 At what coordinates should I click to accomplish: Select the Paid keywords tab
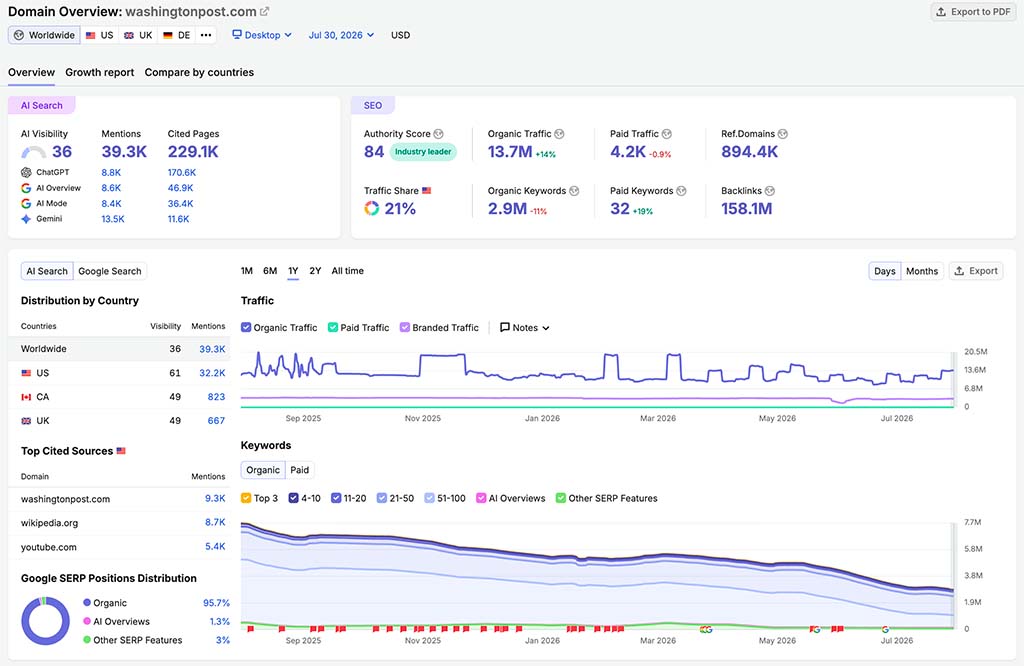coord(300,470)
